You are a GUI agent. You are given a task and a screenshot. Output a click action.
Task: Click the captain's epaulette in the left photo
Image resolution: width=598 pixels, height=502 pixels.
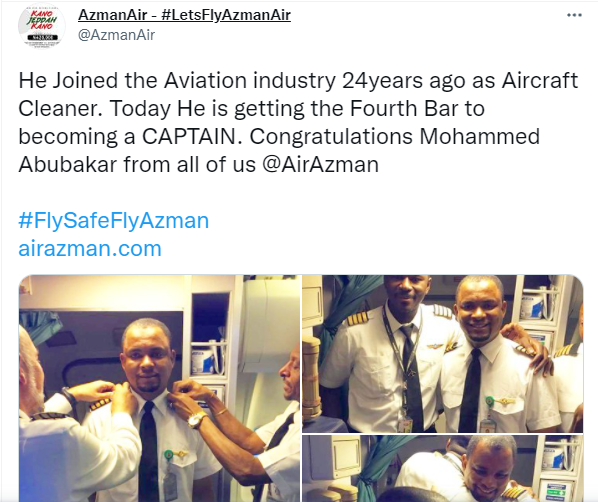[100, 404]
